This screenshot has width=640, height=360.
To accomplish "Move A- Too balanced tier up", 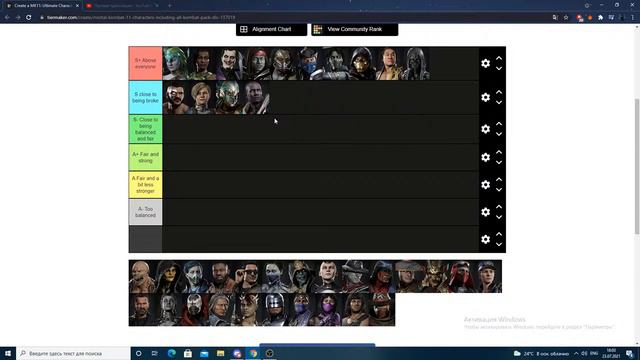I will click(499, 207).
